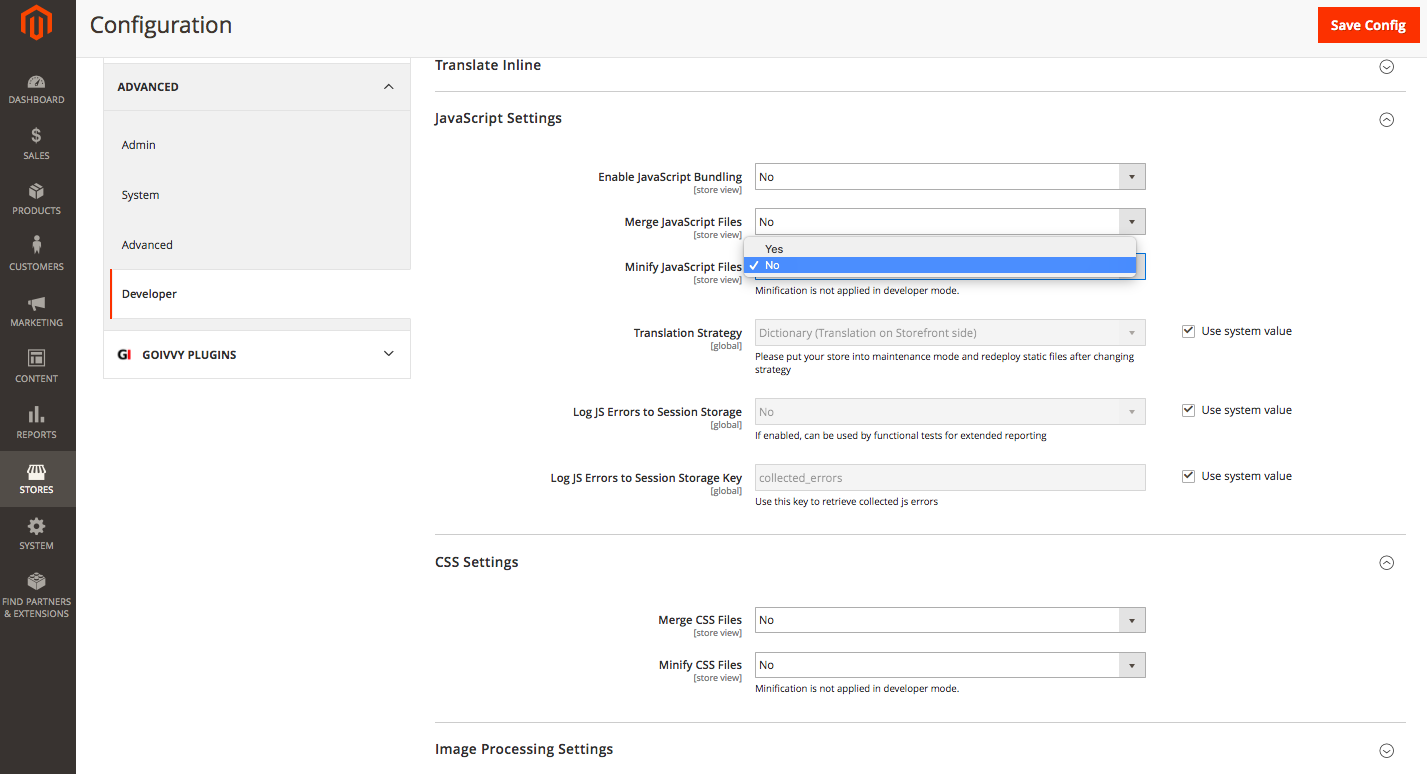Expand the Image Processing Settings section
The width and height of the screenshot is (1427, 774).
coord(1386,750)
